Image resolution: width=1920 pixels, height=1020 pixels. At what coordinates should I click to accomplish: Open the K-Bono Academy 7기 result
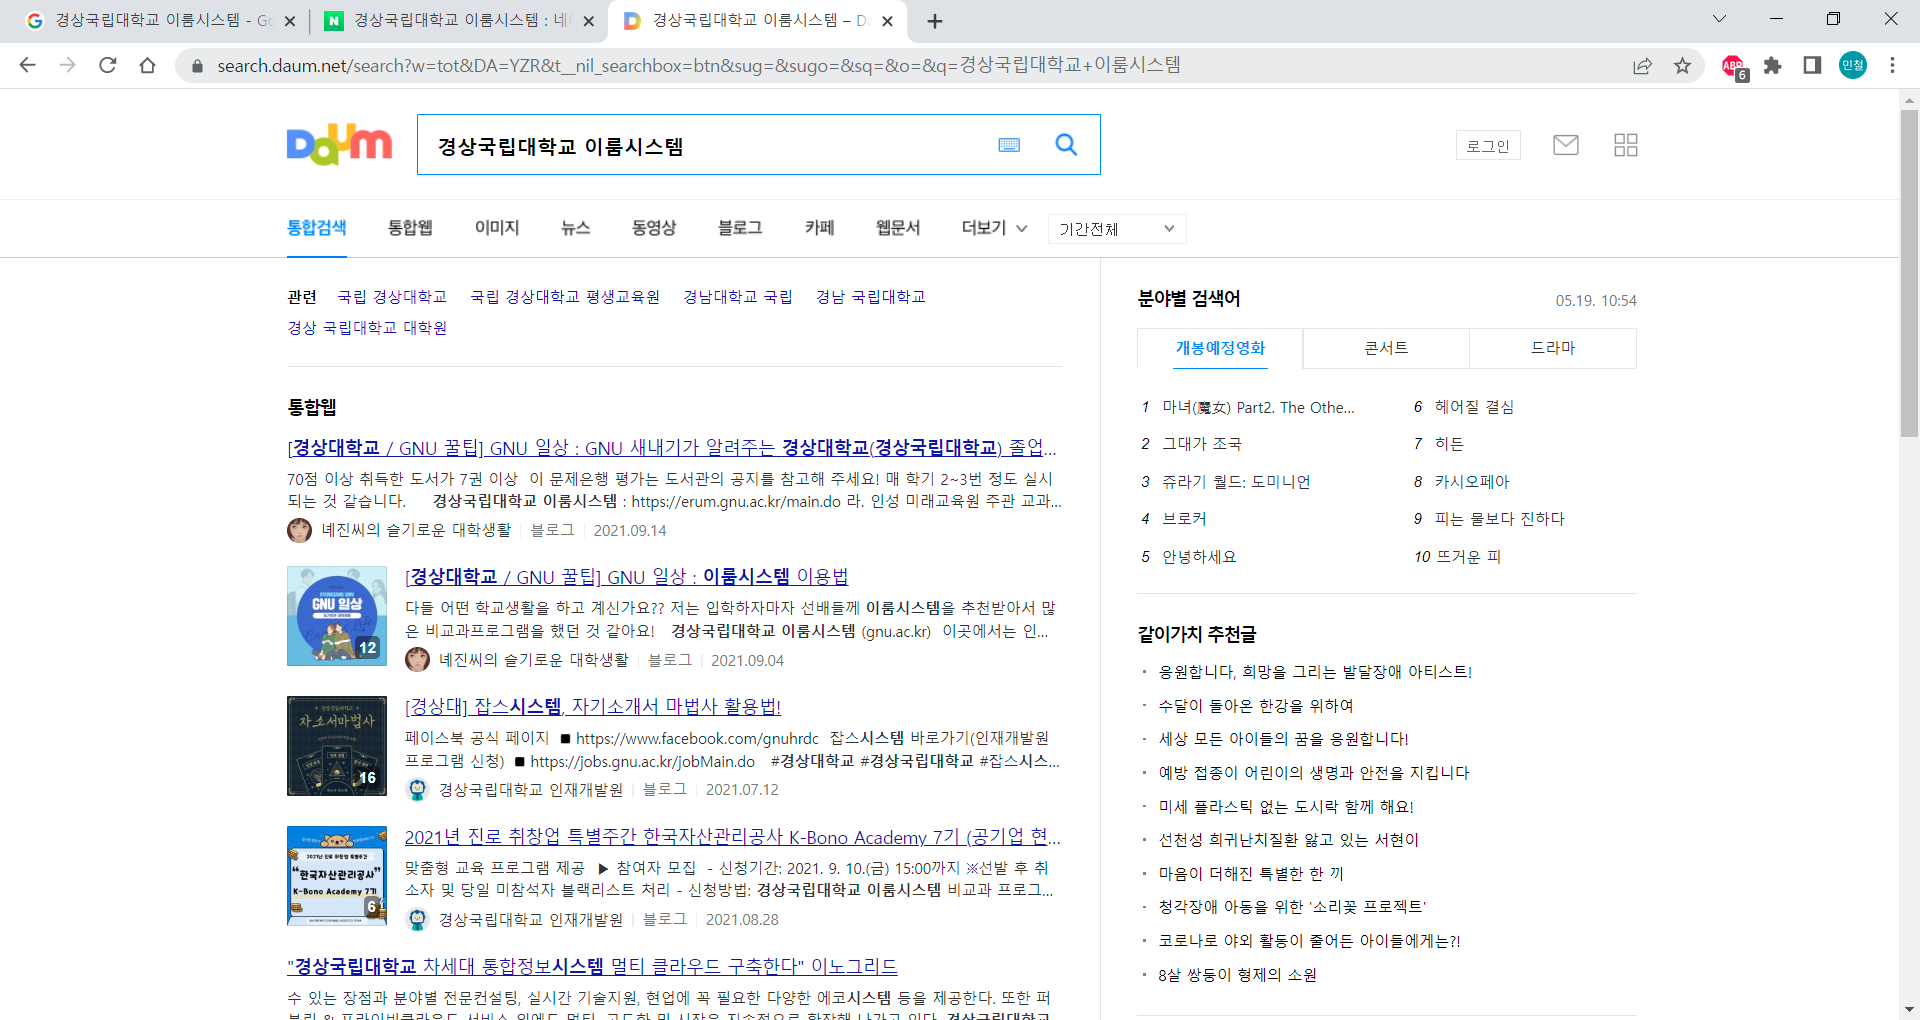(732, 837)
